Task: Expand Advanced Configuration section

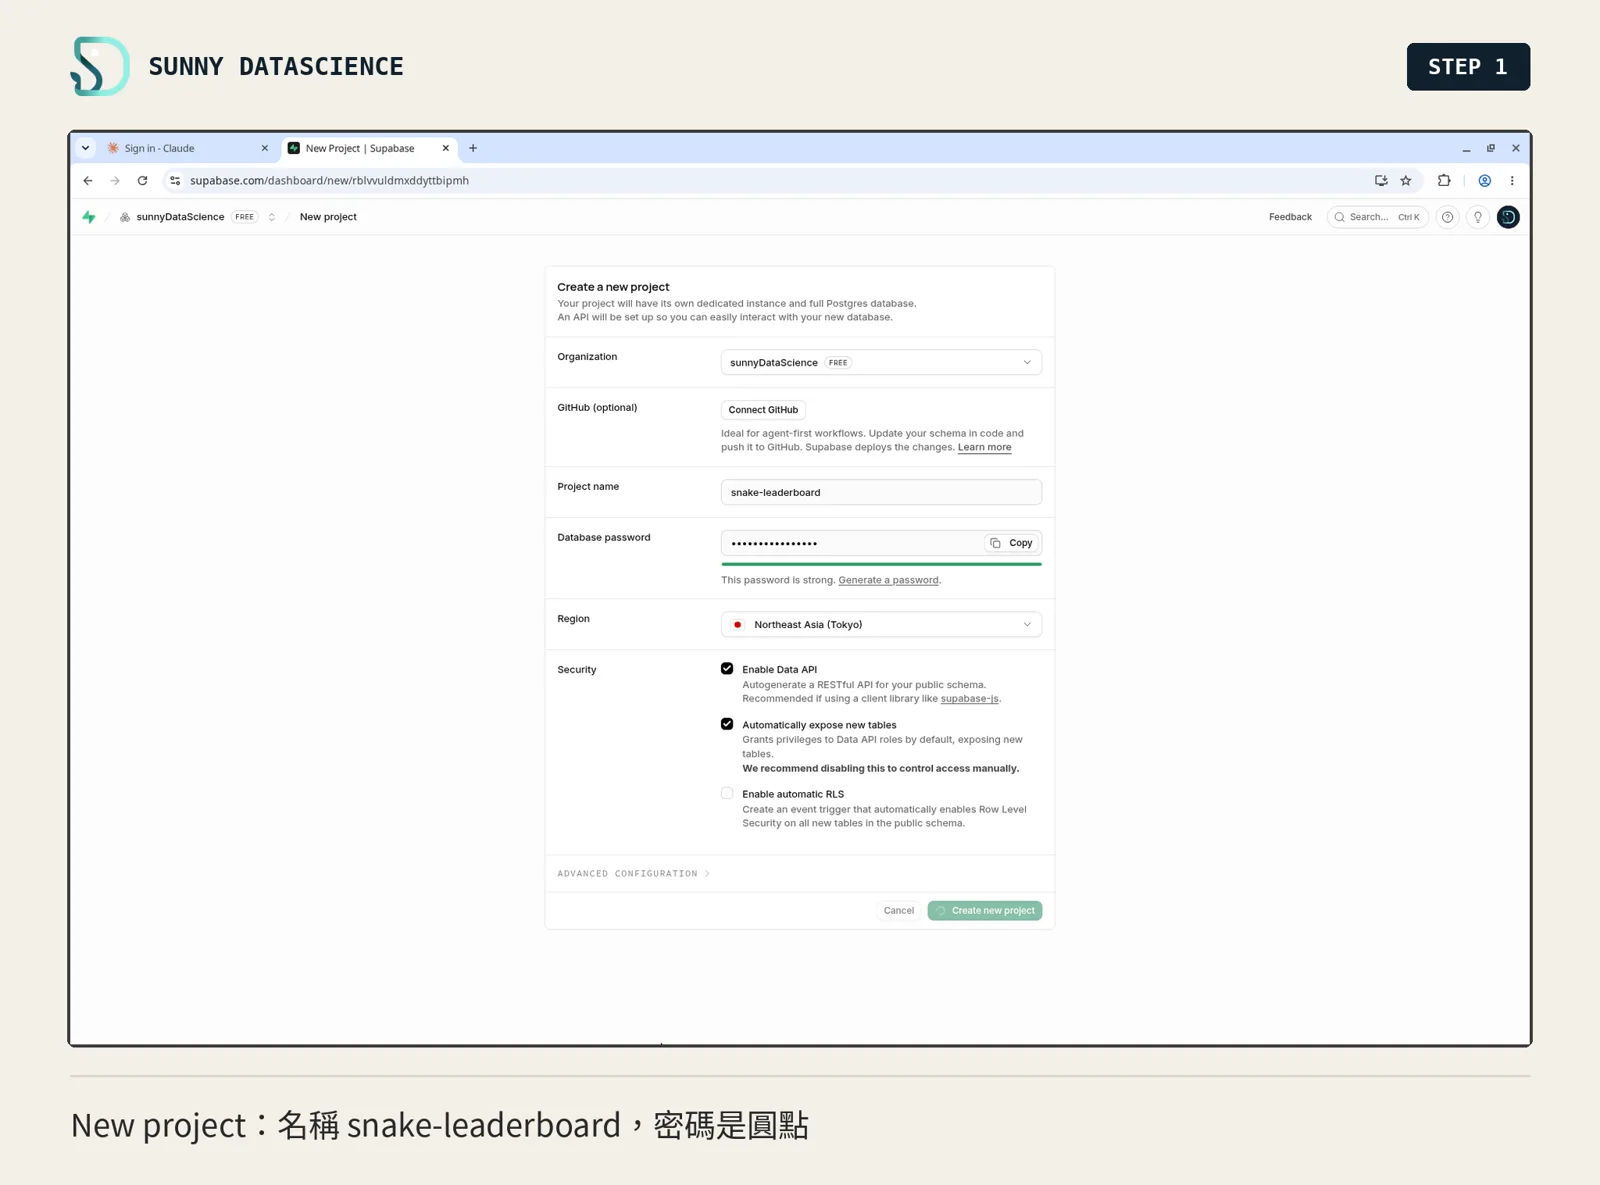Action: 633,874
